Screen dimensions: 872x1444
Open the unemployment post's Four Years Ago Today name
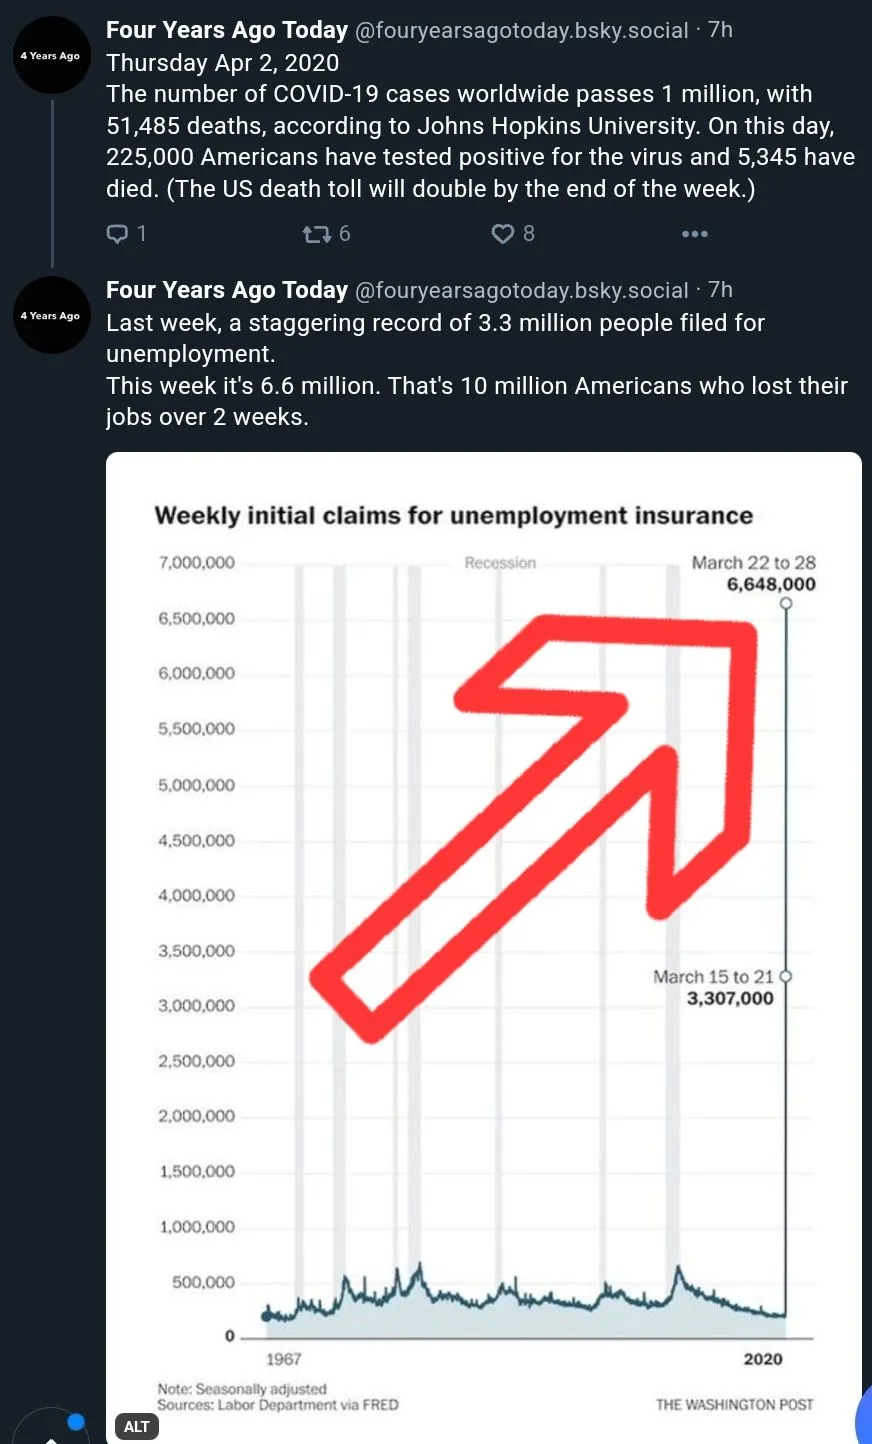point(227,290)
